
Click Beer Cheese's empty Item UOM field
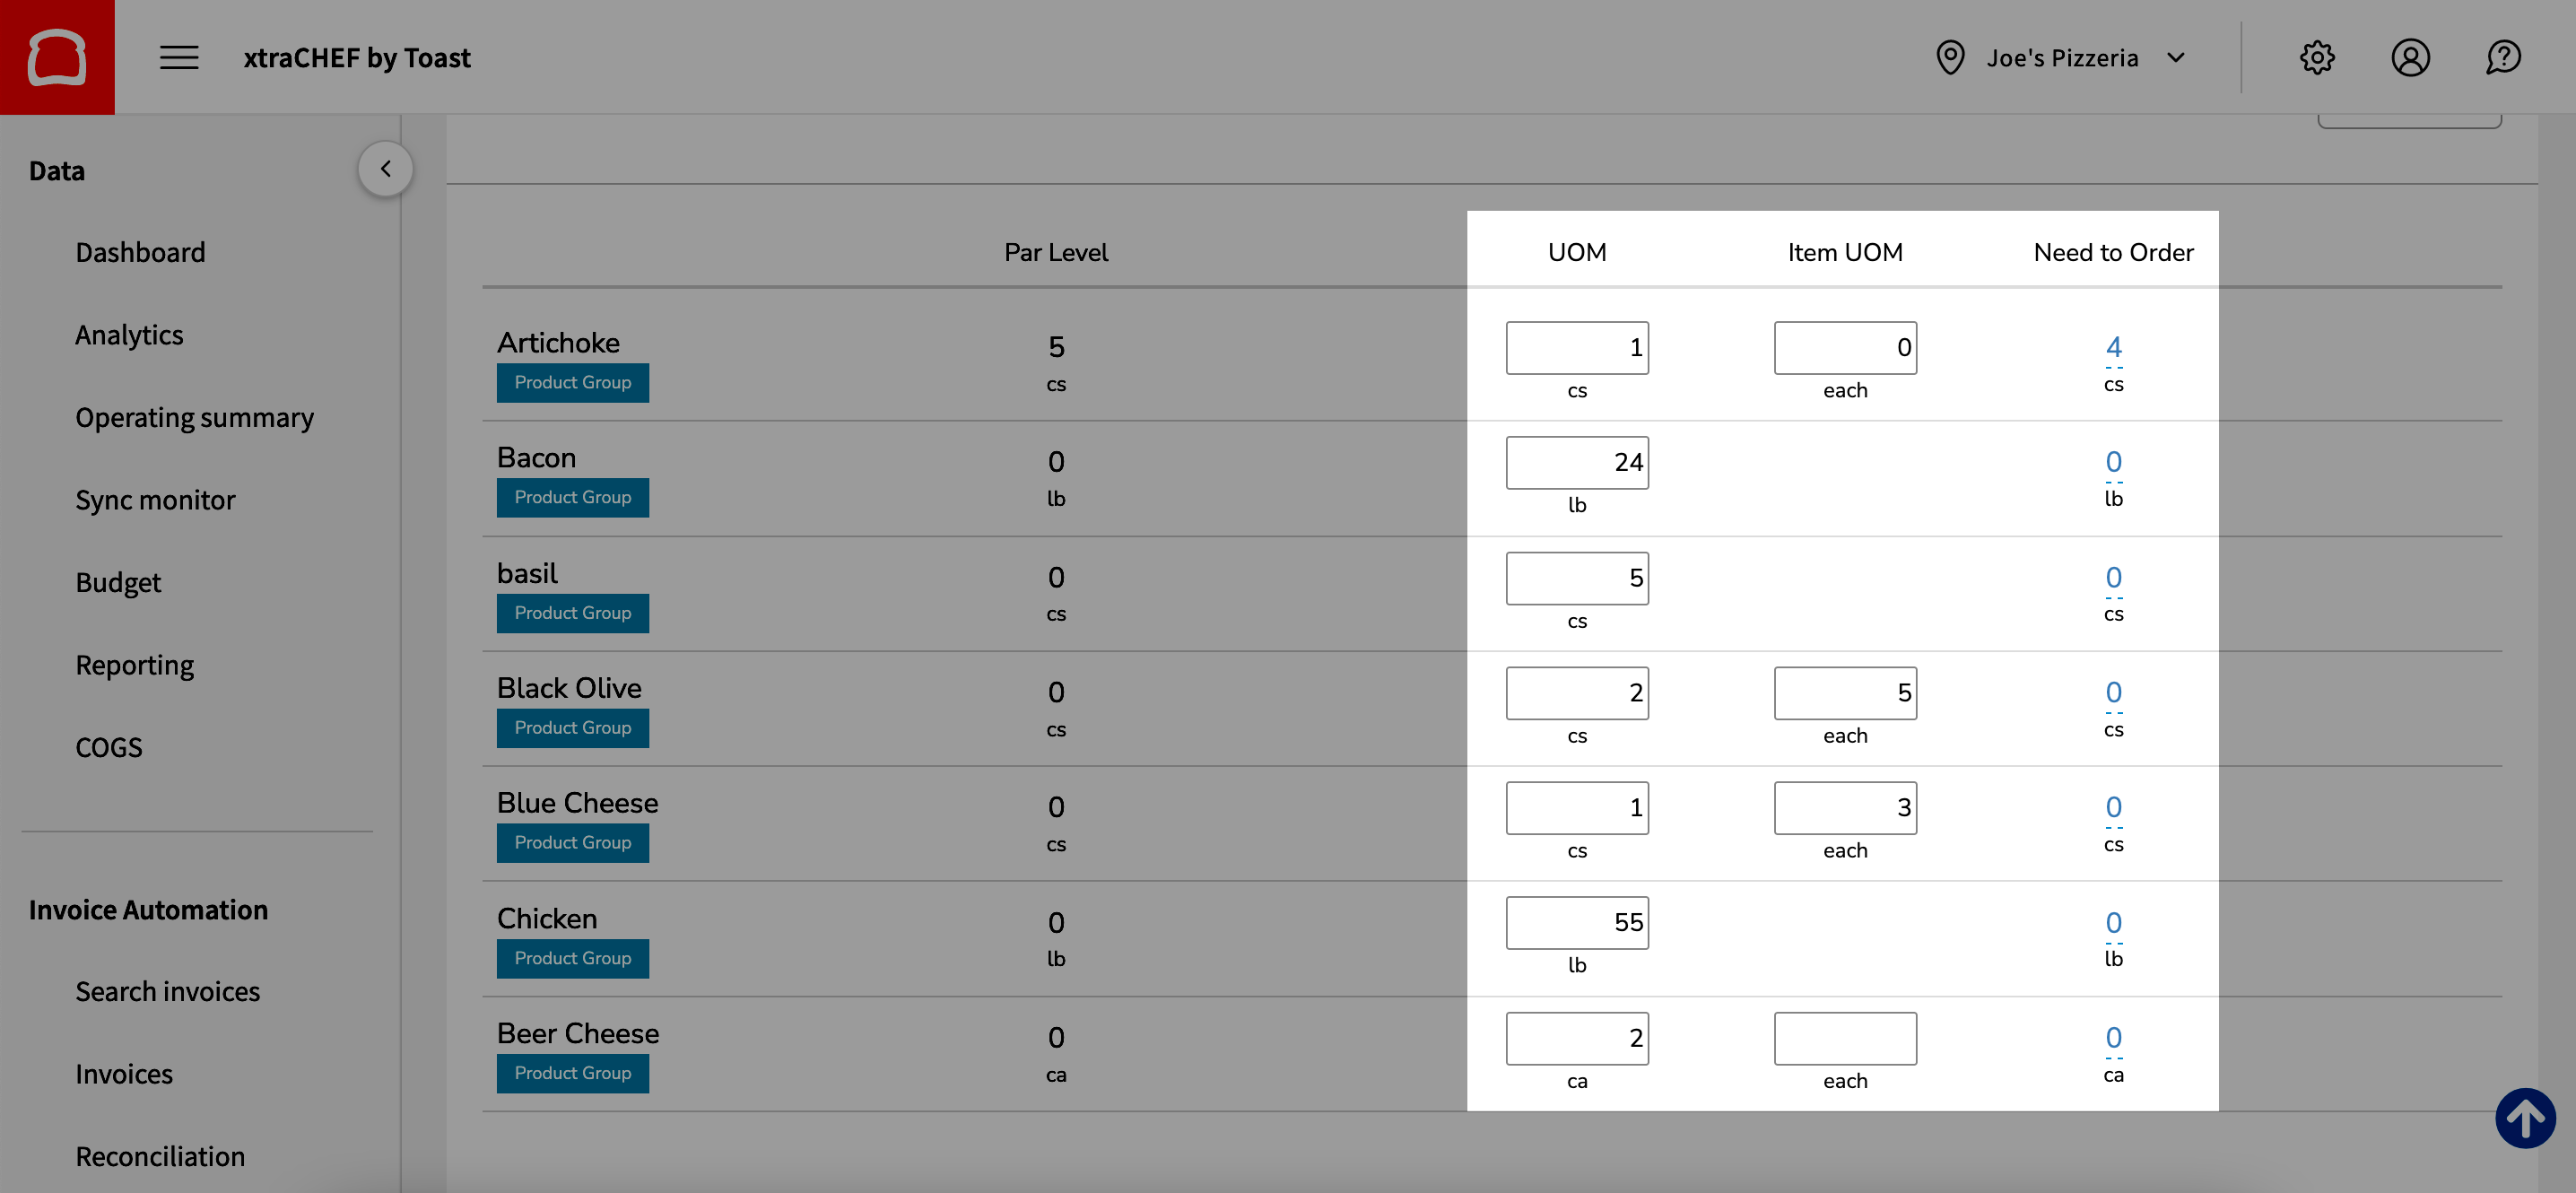pyautogui.click(x=1845, y=1038)
